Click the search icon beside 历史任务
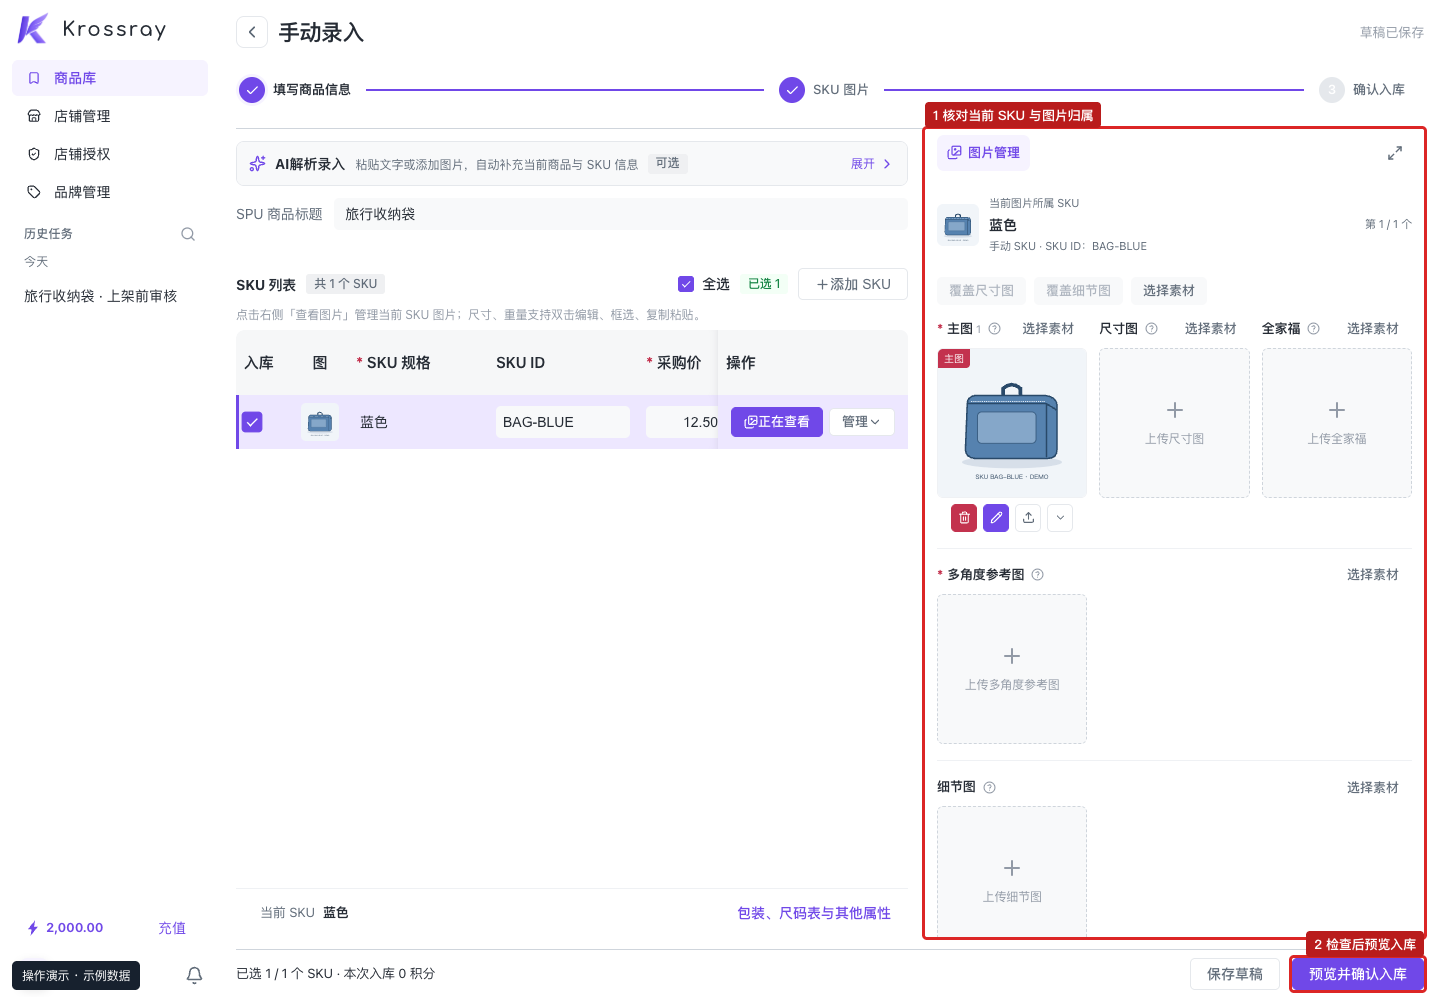This screenshot has width=1440, height=1000. click(188, 234)
